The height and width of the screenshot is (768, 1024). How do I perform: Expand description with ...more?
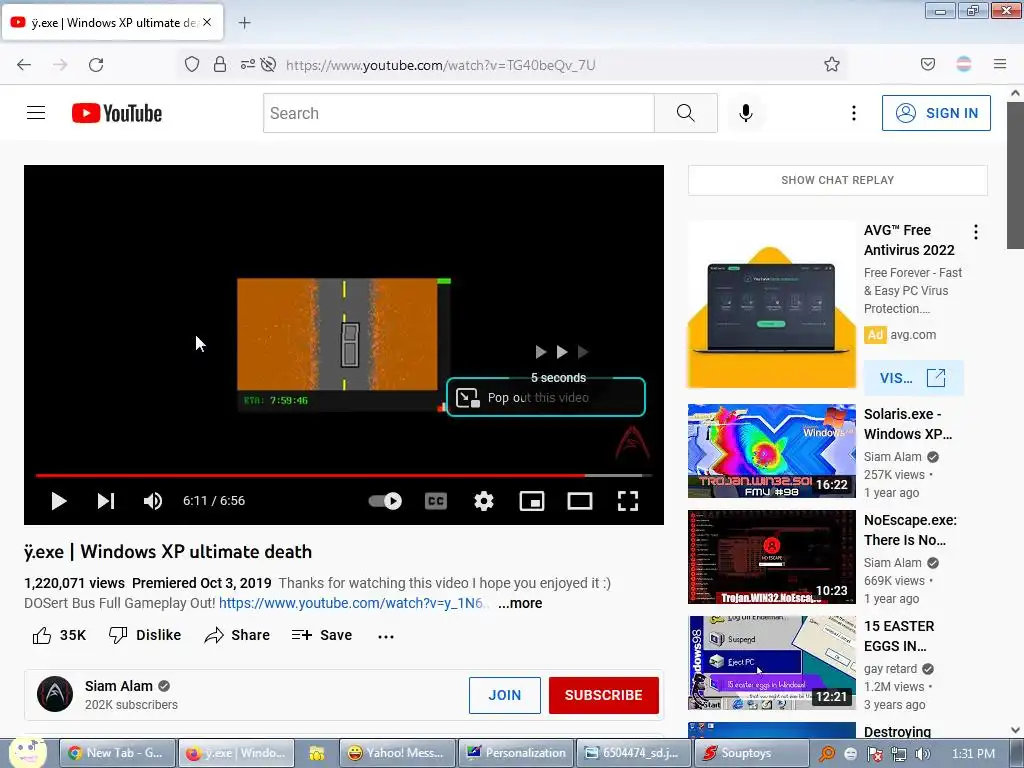tap(520, 603)
